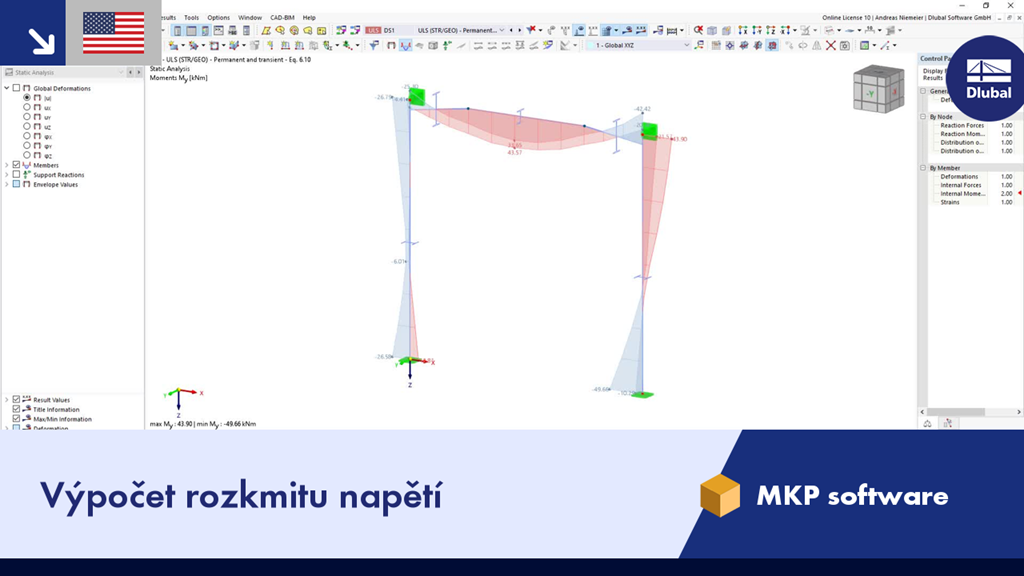Click the new node star icon
This screenshot has height=576, width=1024.
[x=173, y=45]
